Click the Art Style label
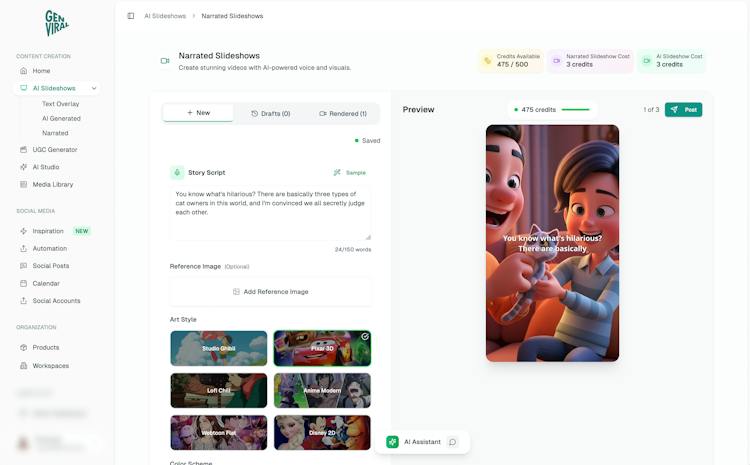 click(183, 319)
